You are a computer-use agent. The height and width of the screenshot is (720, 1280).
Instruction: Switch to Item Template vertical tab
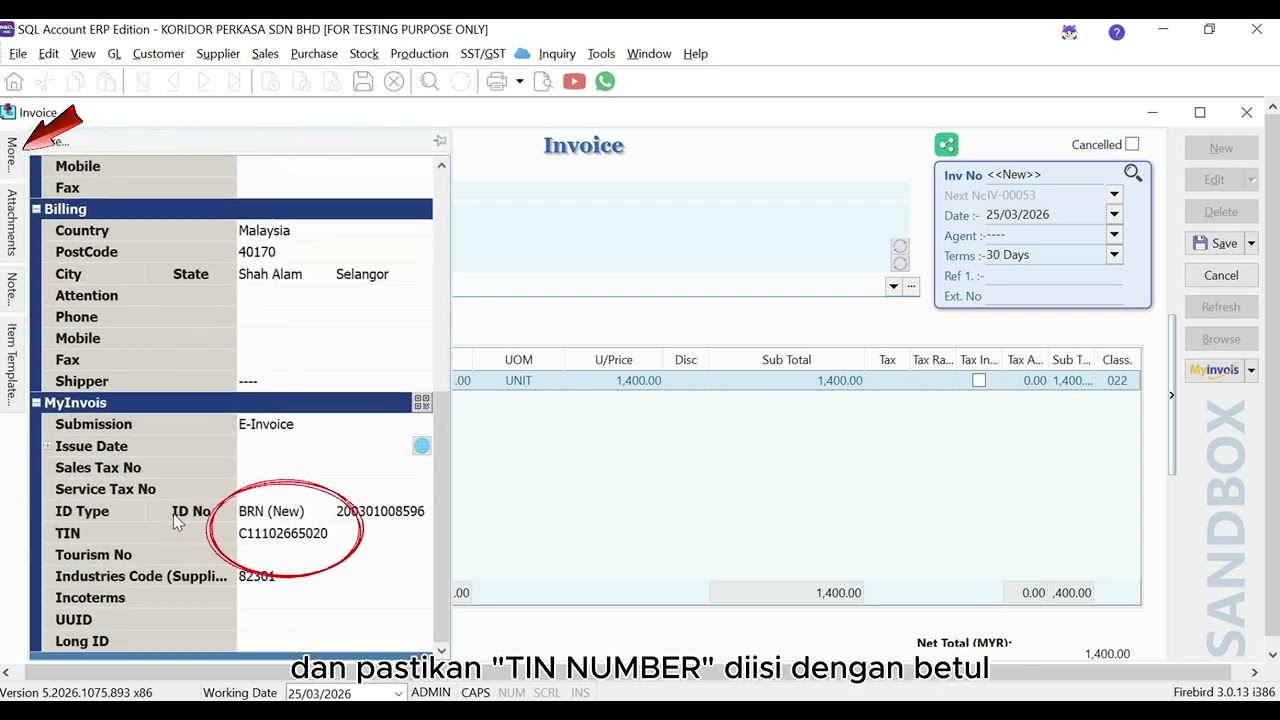(12, 363)
